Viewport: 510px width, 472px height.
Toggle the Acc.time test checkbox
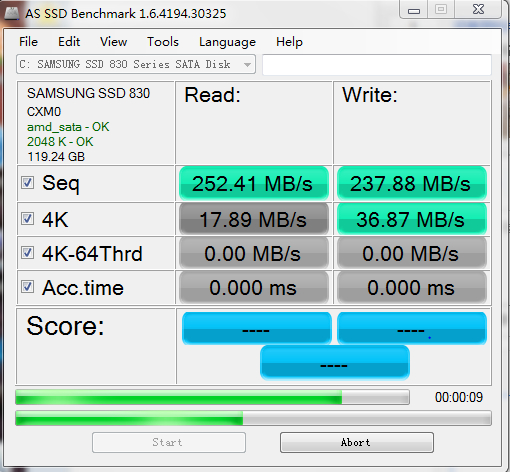coord(27,287)
